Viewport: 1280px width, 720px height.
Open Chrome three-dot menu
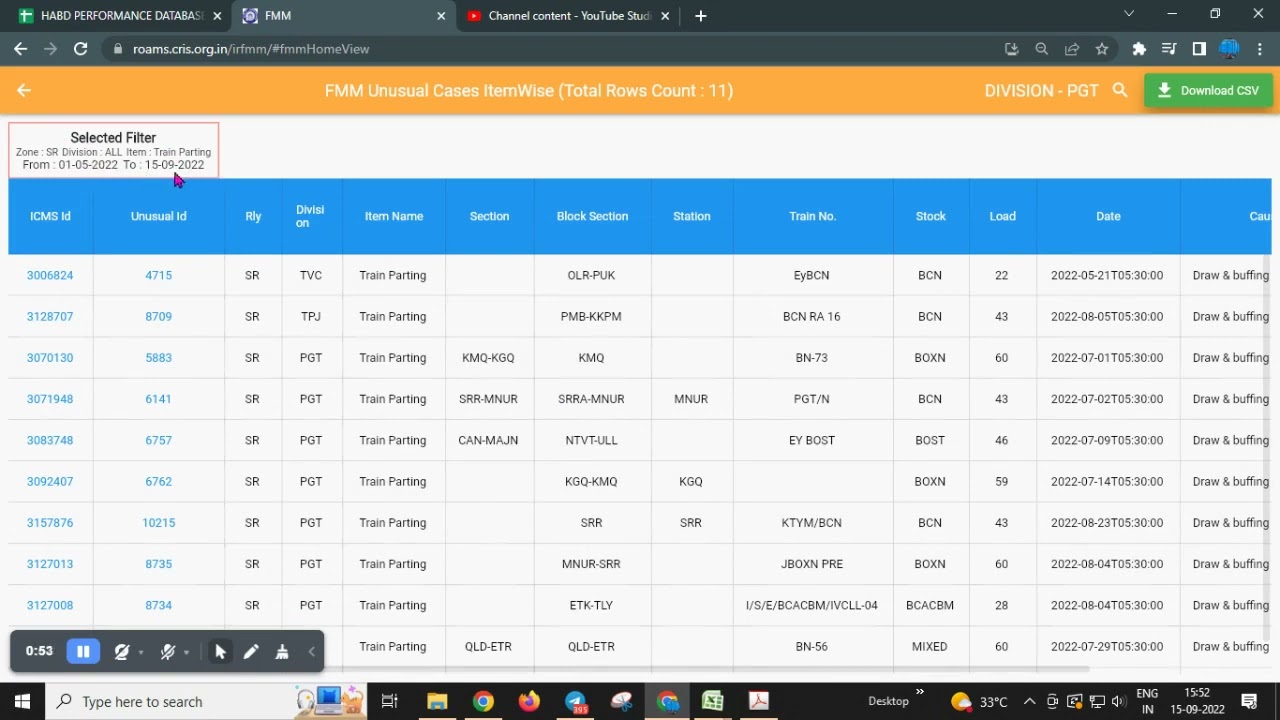point(1260,48)
